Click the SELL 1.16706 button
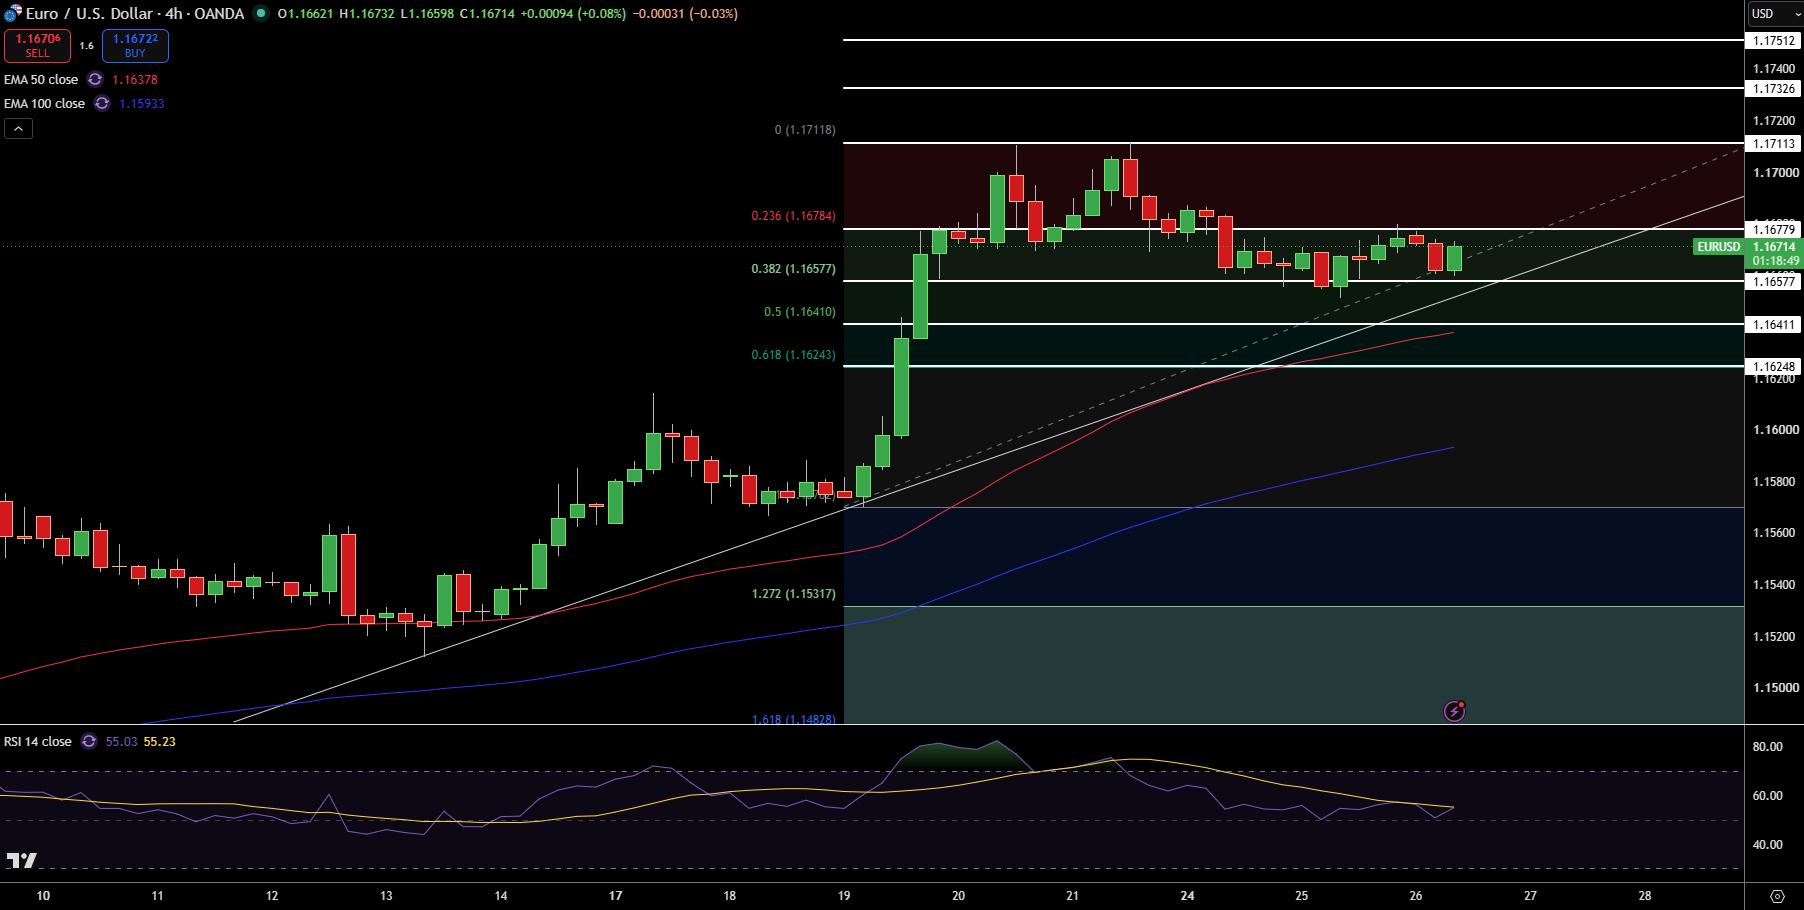Image resolution: width=1804 pixels, height=910 pixels. (38, 45)
